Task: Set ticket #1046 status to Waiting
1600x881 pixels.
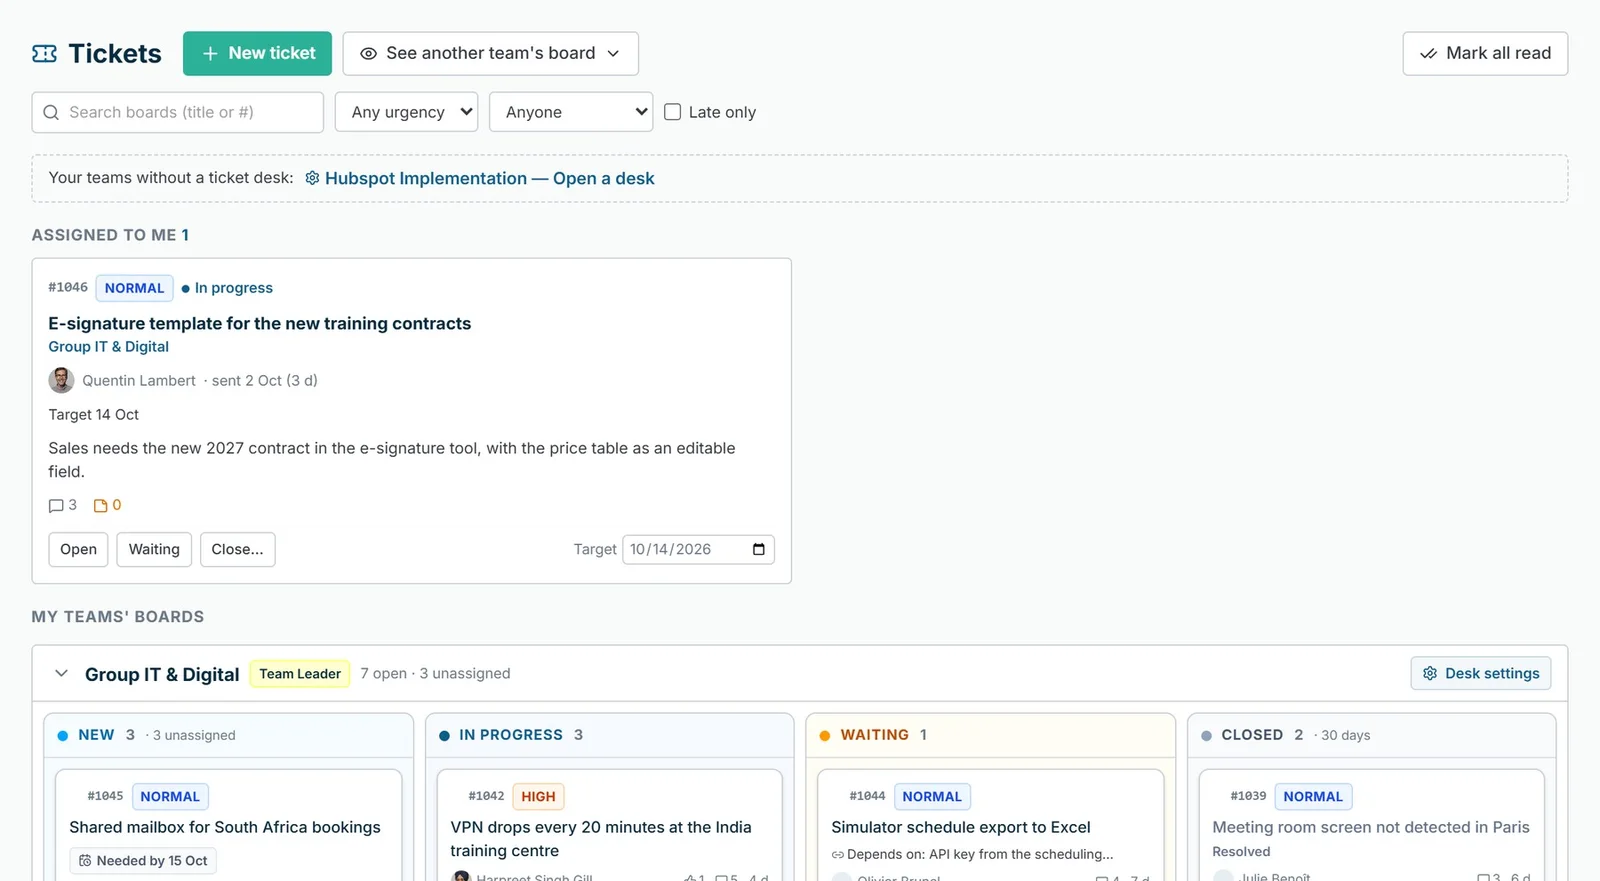Action: tap(154, 549)
